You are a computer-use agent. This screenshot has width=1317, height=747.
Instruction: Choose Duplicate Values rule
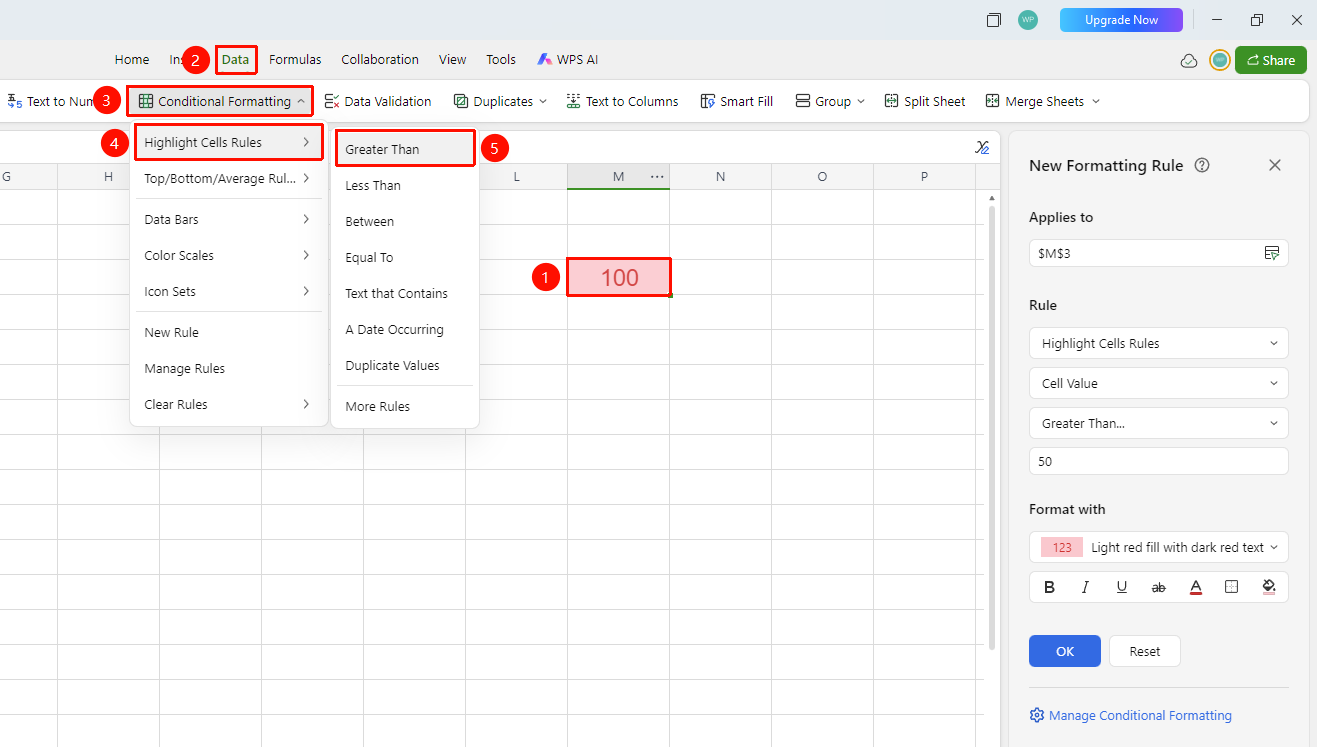(x=404, y=365)
